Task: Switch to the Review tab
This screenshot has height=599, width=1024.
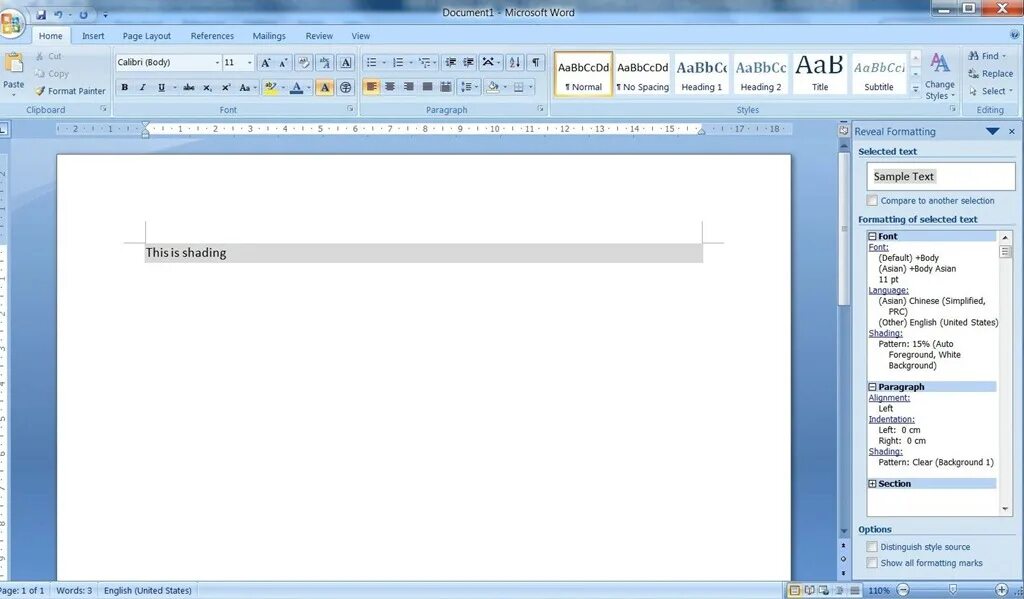Action: click(319, 36)
